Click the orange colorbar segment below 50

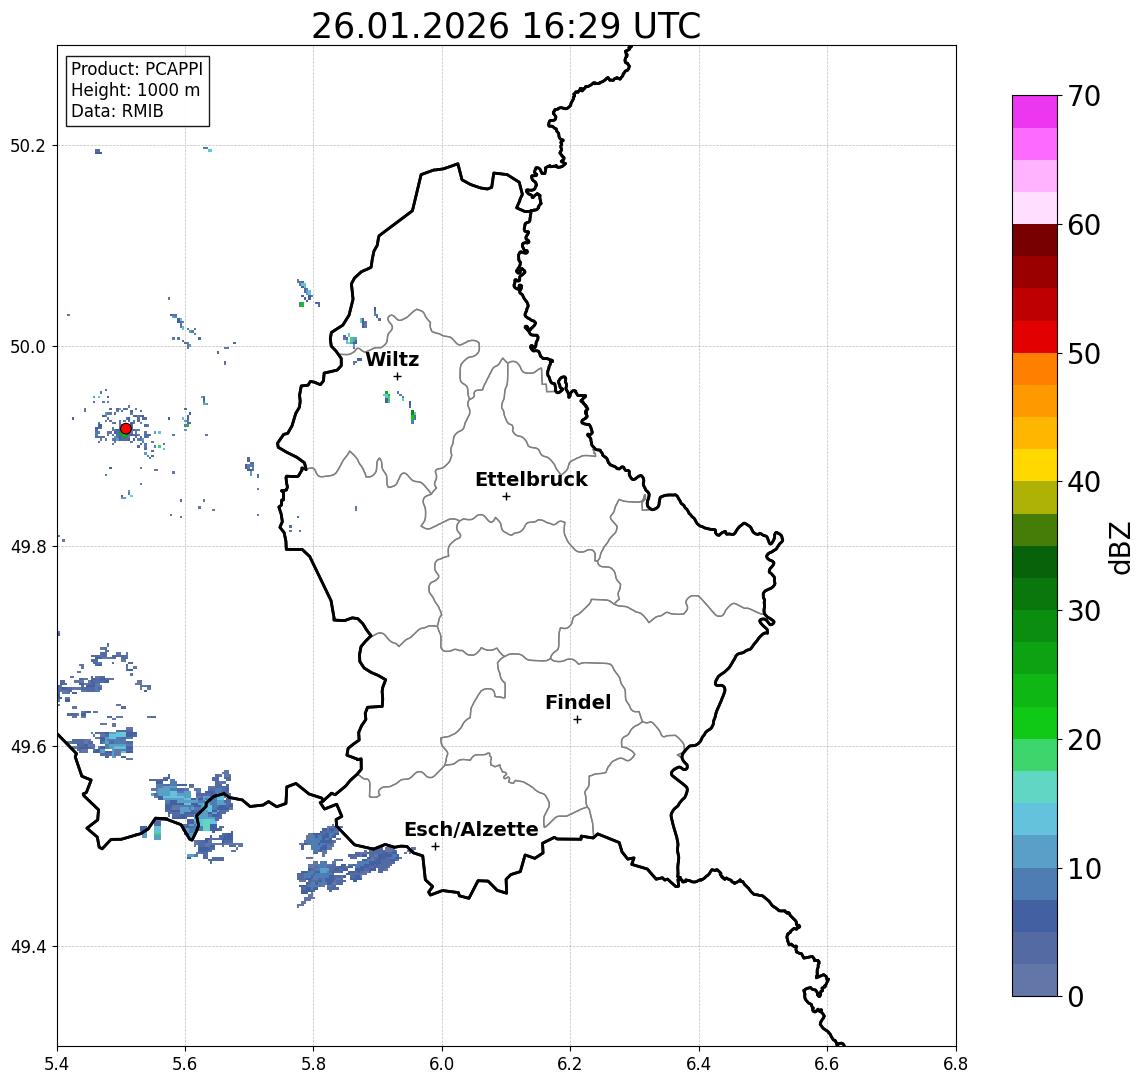(x=1035, y=369)
